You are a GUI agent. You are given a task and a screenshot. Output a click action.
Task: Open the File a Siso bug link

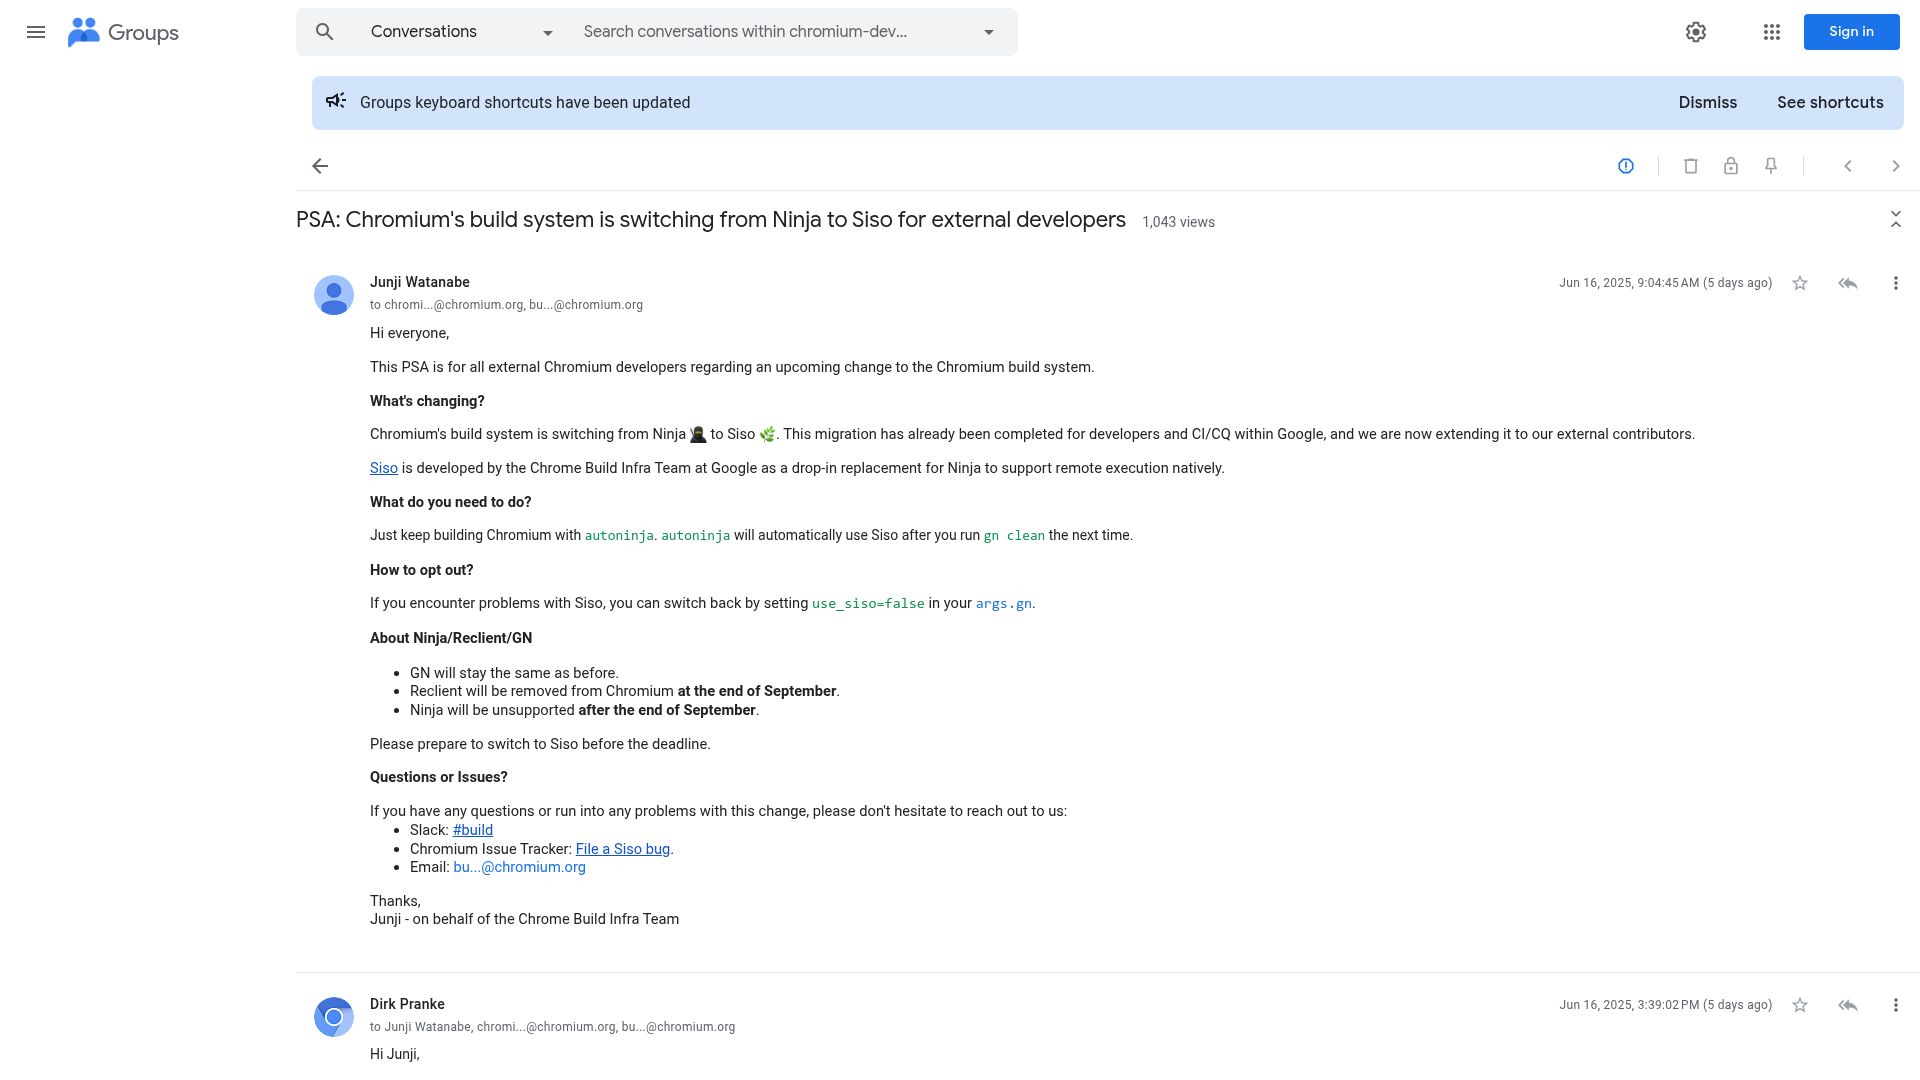[623, 849]
